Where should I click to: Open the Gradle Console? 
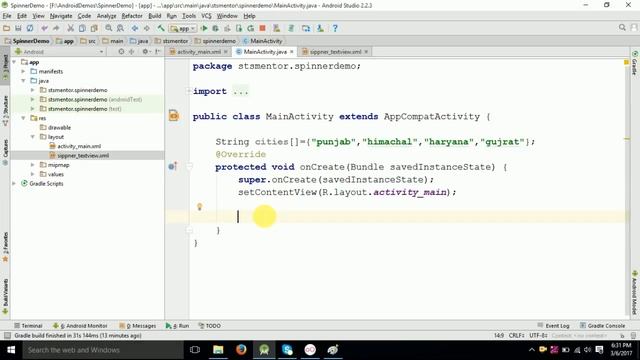click(x=602, y=326)
